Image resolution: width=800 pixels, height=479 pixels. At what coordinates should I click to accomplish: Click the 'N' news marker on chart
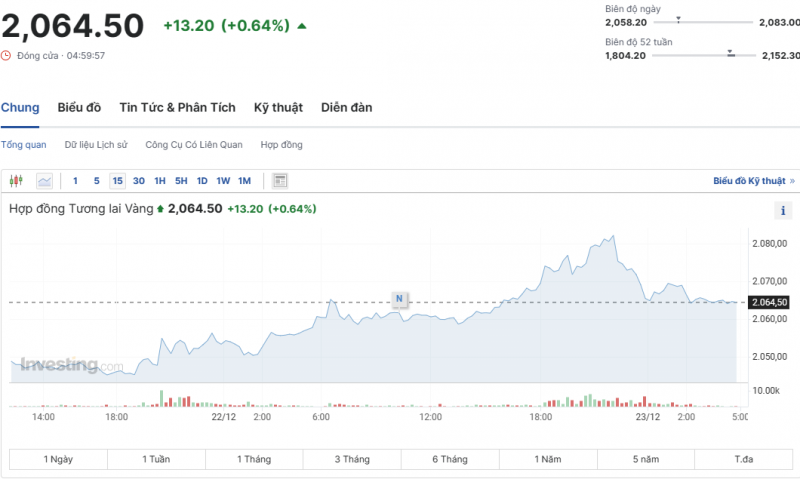pos(399,298)
